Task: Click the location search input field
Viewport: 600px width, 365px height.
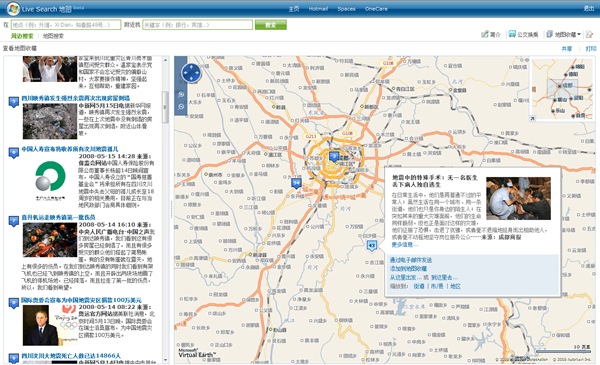Action: [x=66, y=25]
